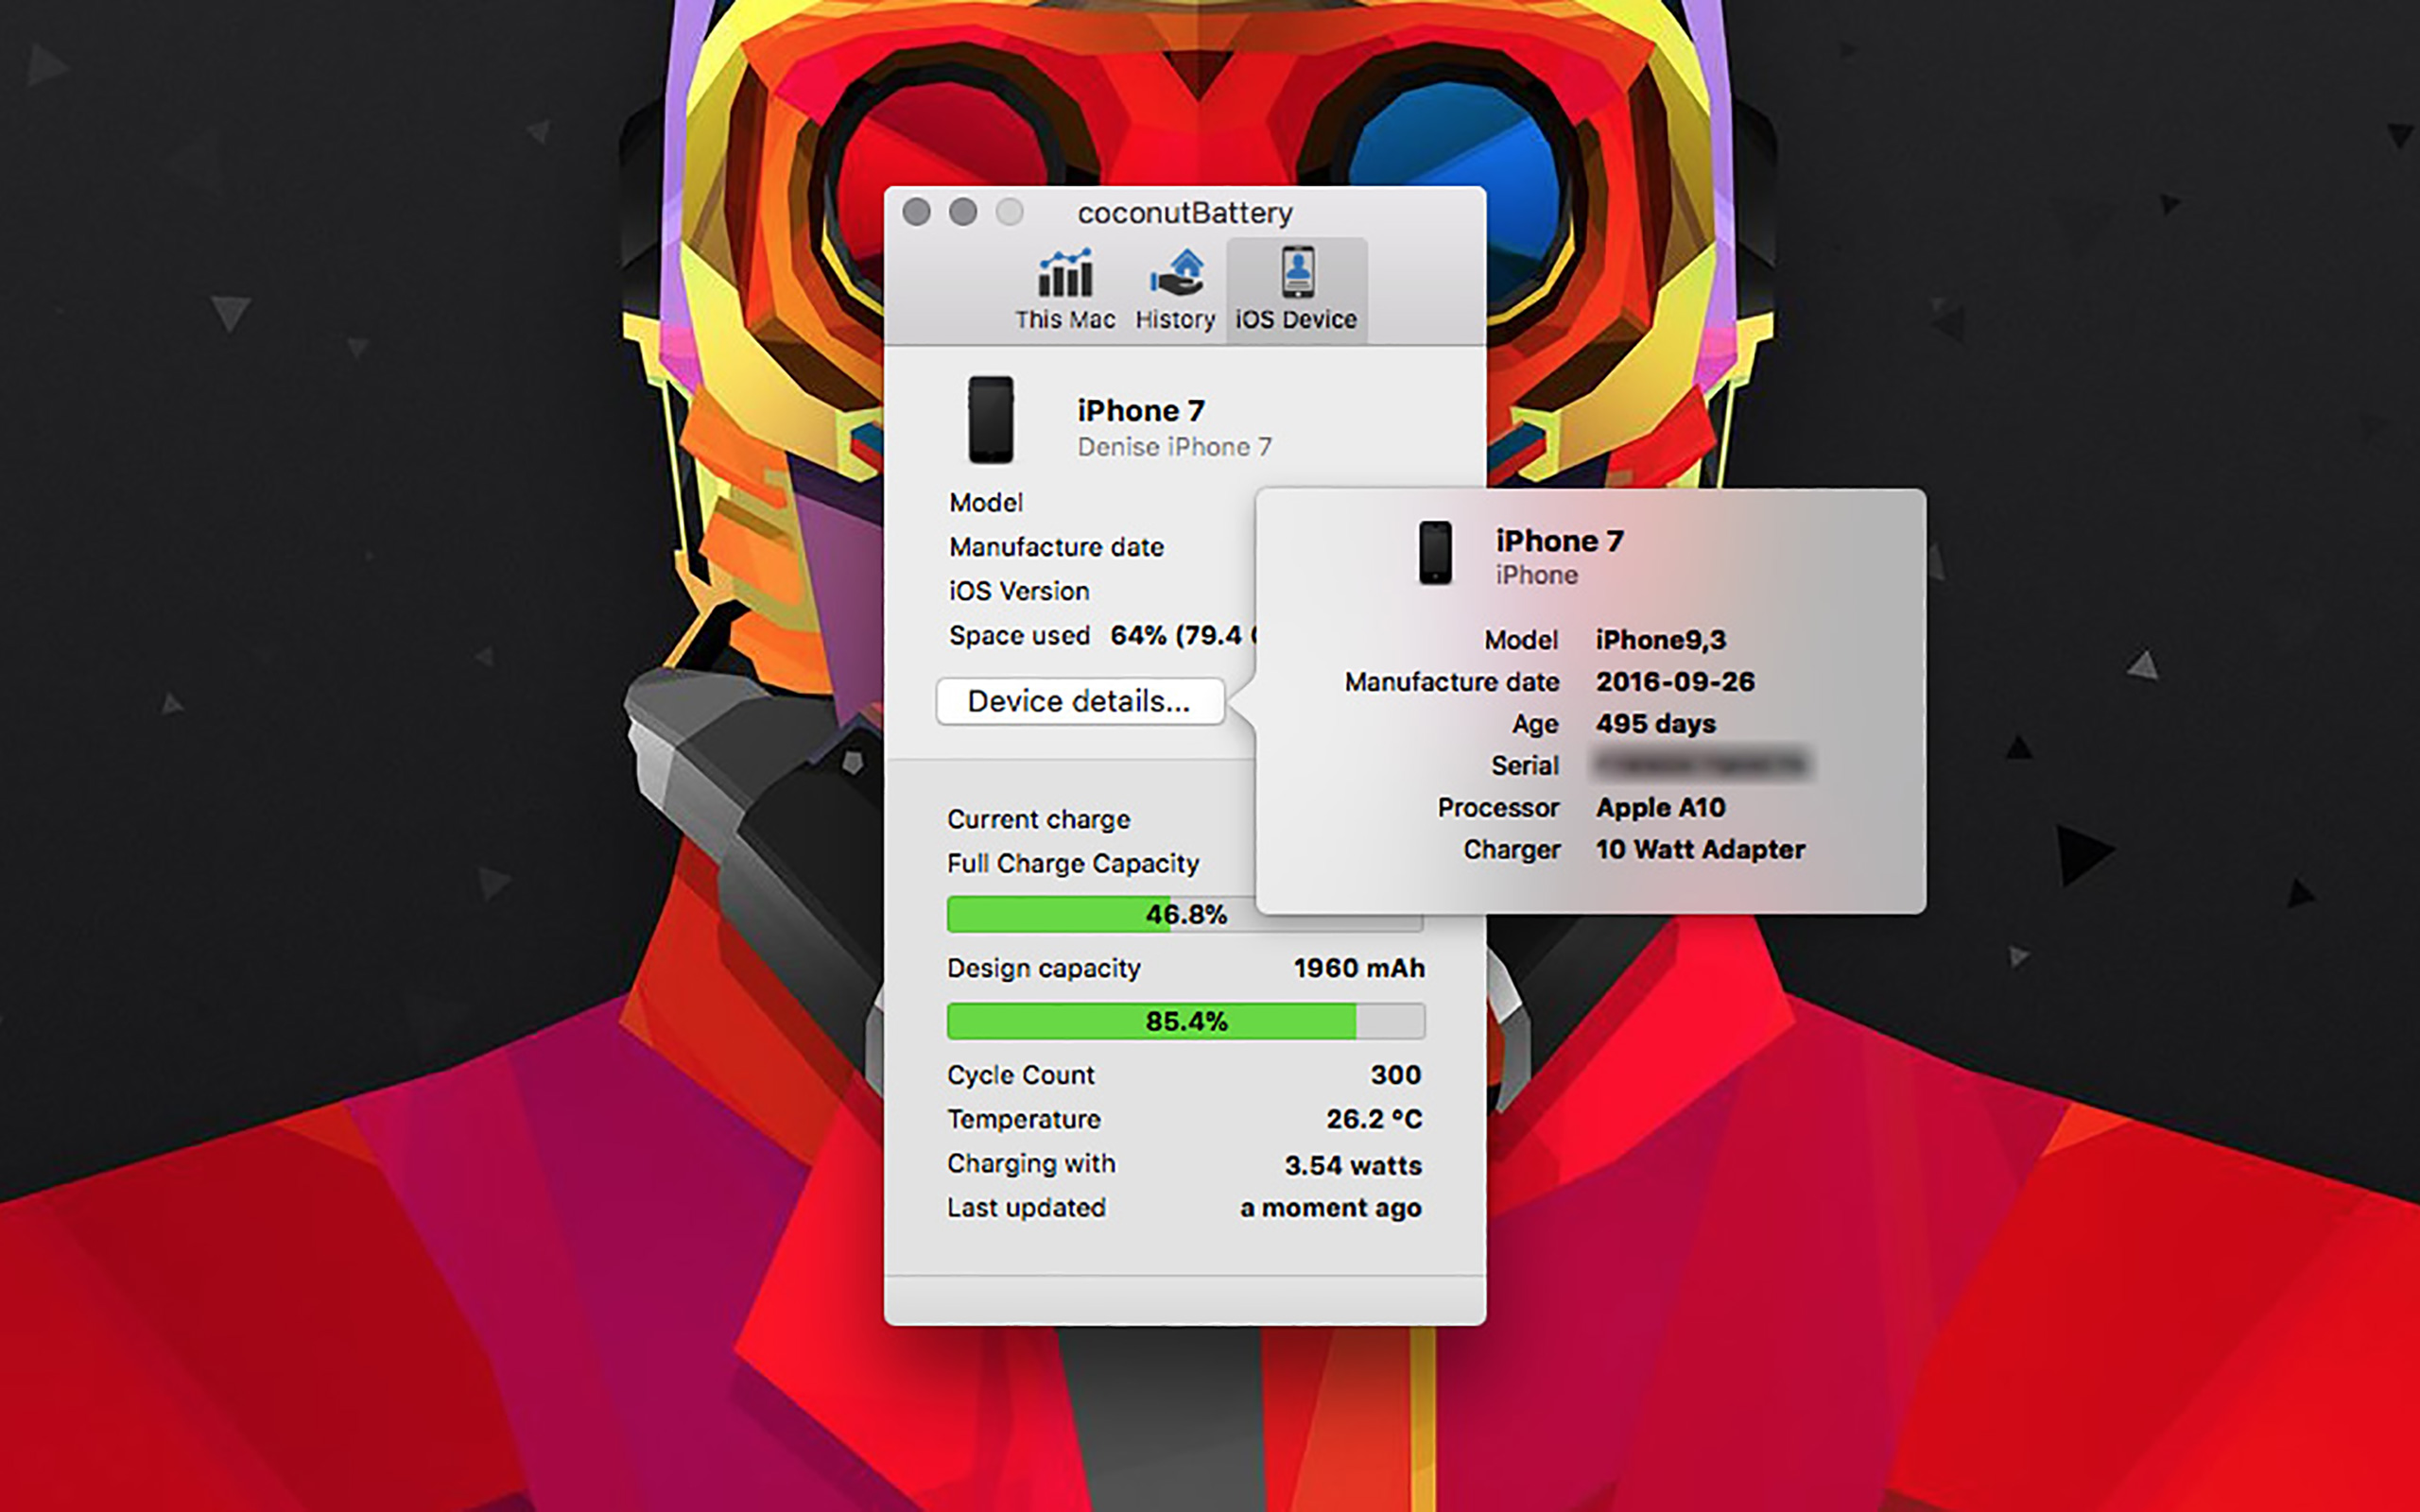Image resolution: width=2420 pixels, height=1512 pixels.
Task: Click the 'Temperature' label
Action: pyautogui.click(x=1024, y=1120)
